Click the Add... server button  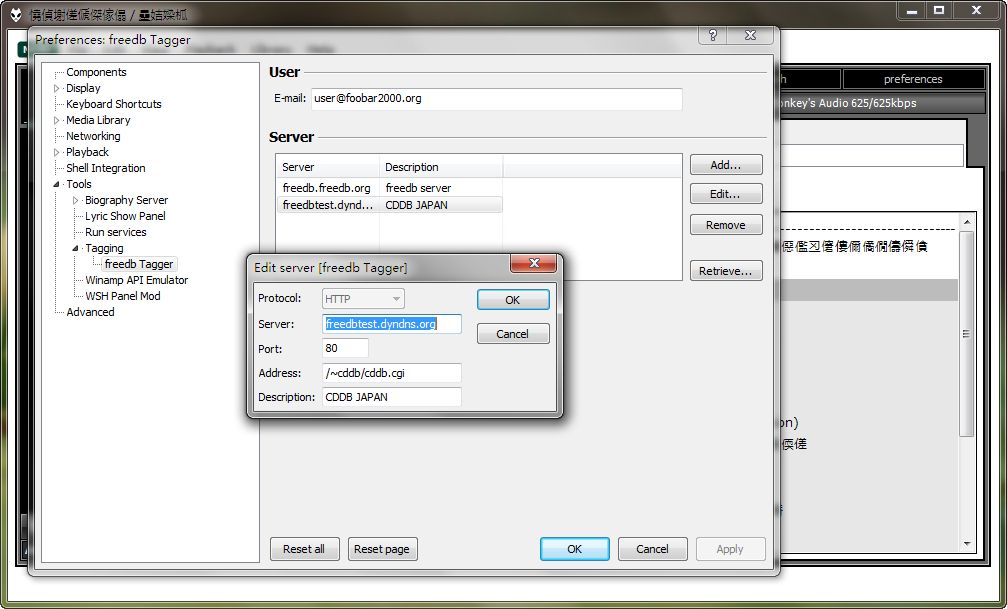point(726,165)
